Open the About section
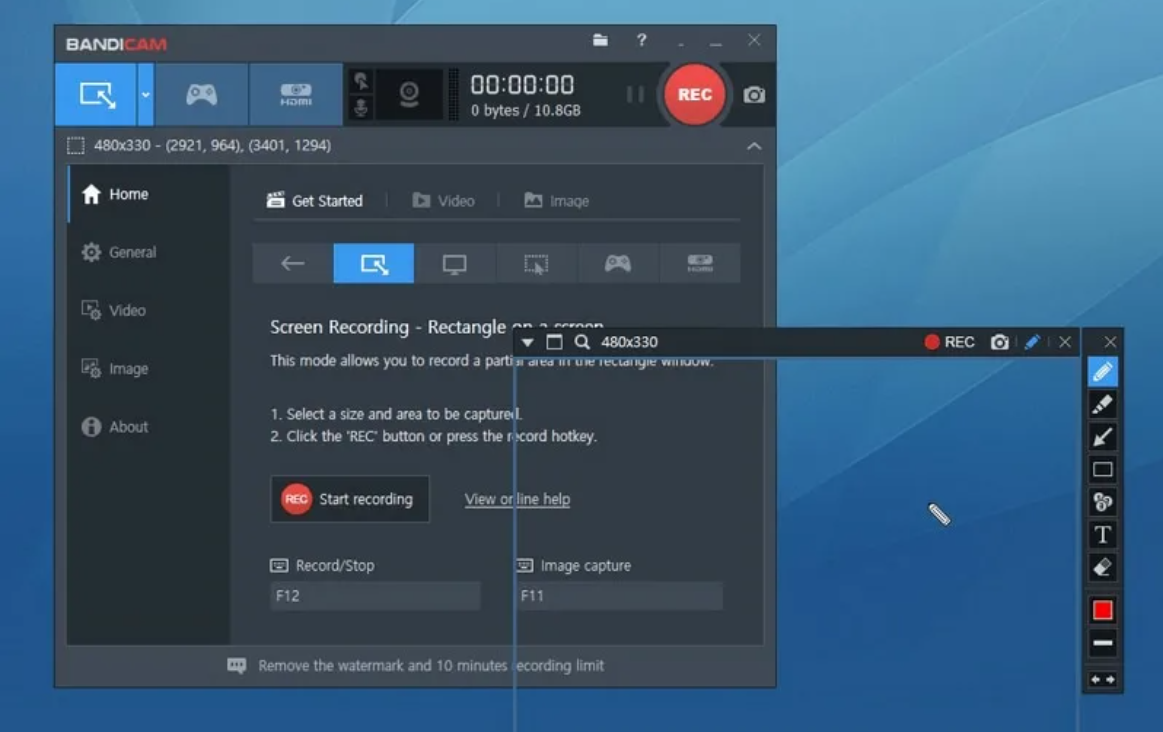 click(148, 426)
